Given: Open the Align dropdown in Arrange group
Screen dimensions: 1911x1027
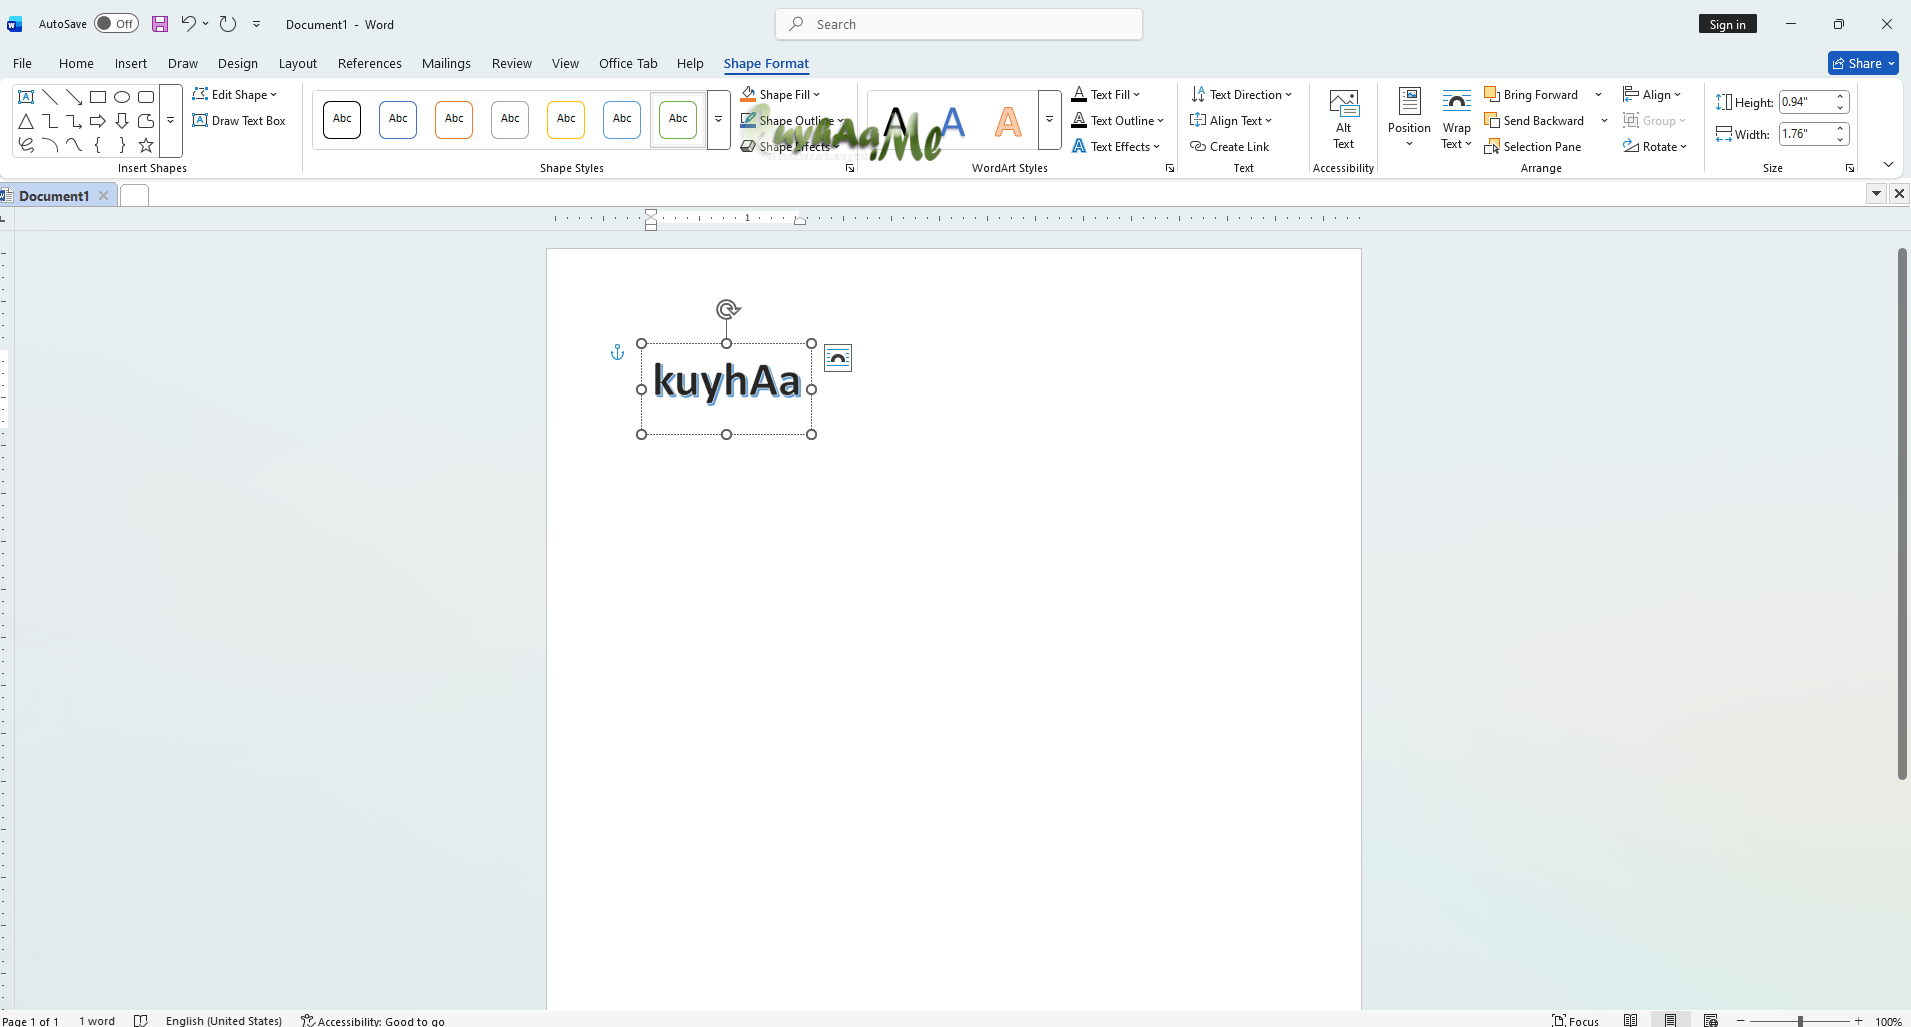Looking at the screenshot, I should coord(1652,94).
